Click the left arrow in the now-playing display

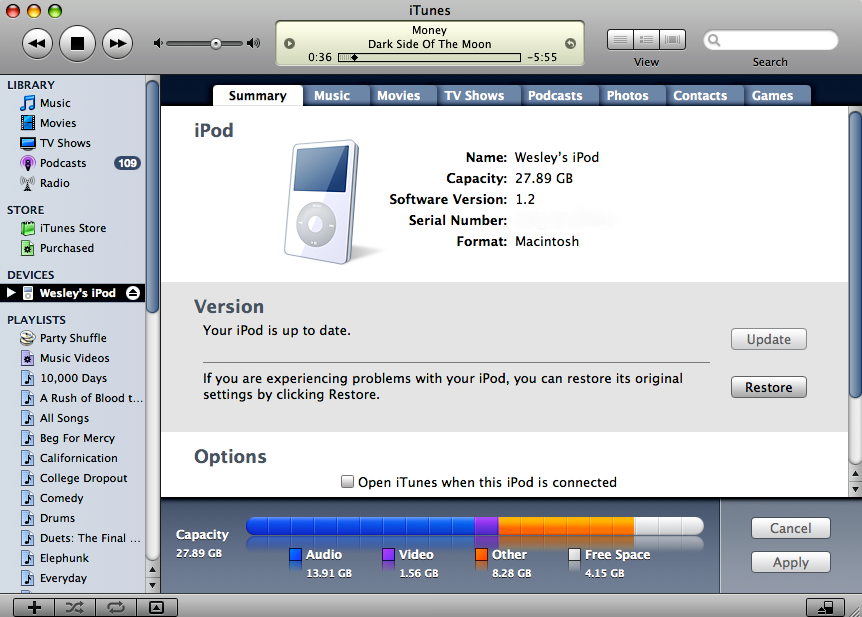point(289,43)
